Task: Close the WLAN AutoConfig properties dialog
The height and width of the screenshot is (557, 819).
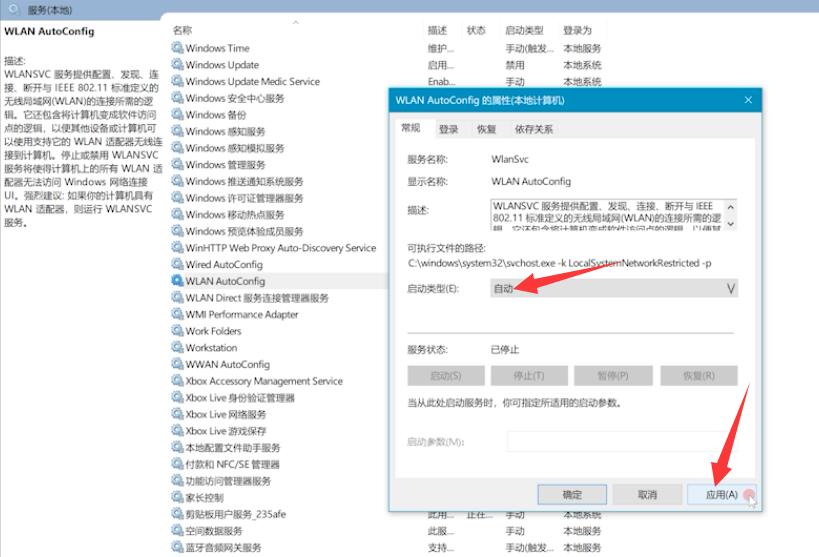Action: (x=748, y=100)
